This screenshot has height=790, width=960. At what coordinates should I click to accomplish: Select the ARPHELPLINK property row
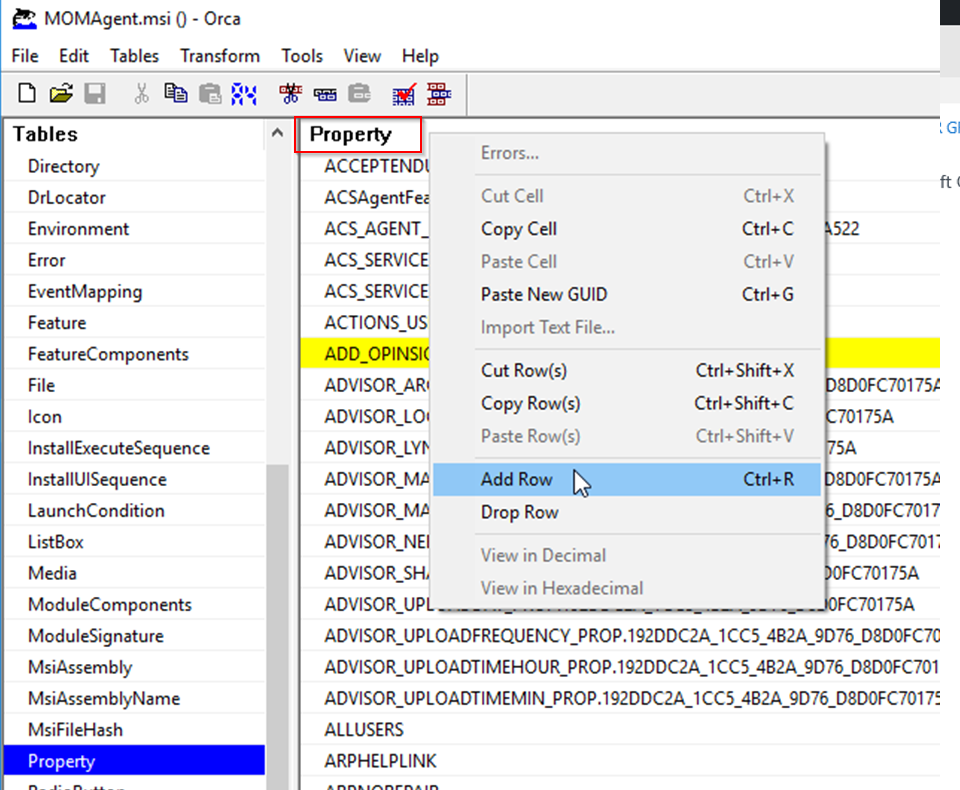tap(380, 761)
